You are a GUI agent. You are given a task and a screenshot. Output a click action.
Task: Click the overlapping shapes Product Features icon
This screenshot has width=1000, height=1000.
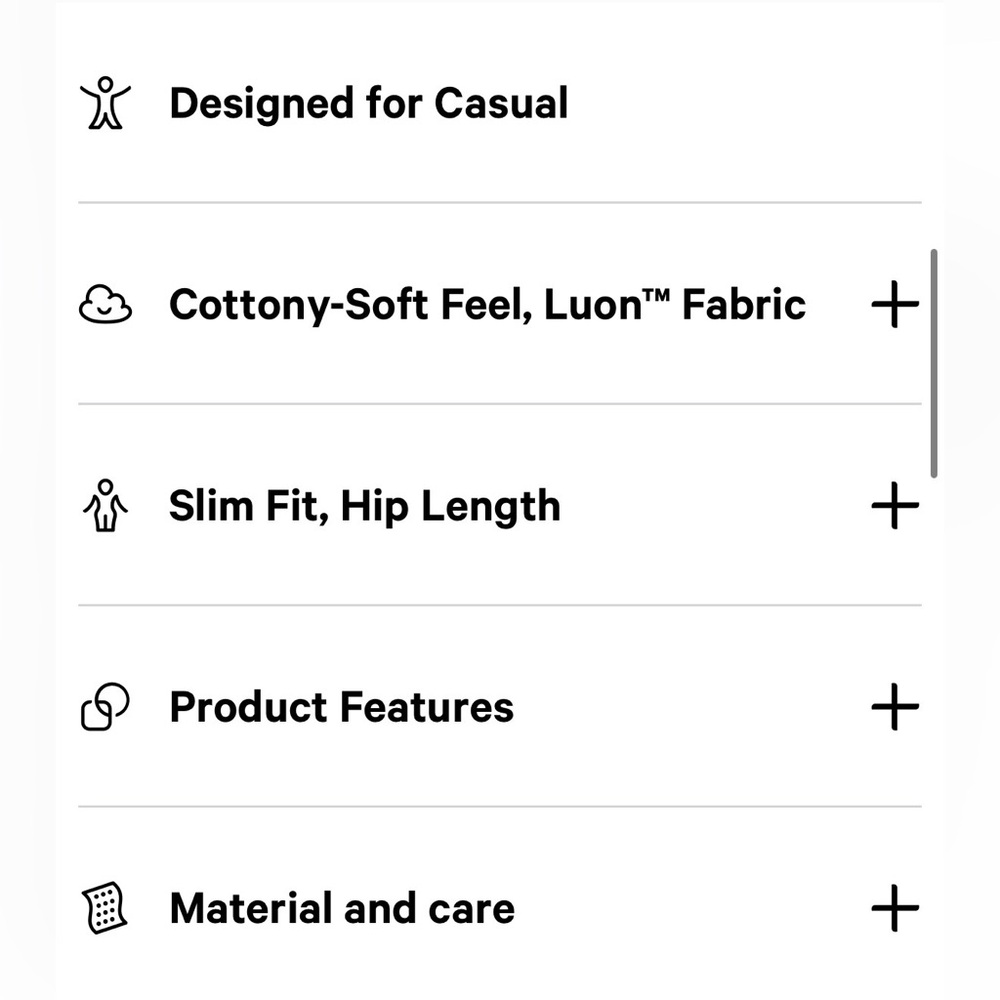[105, 707]
